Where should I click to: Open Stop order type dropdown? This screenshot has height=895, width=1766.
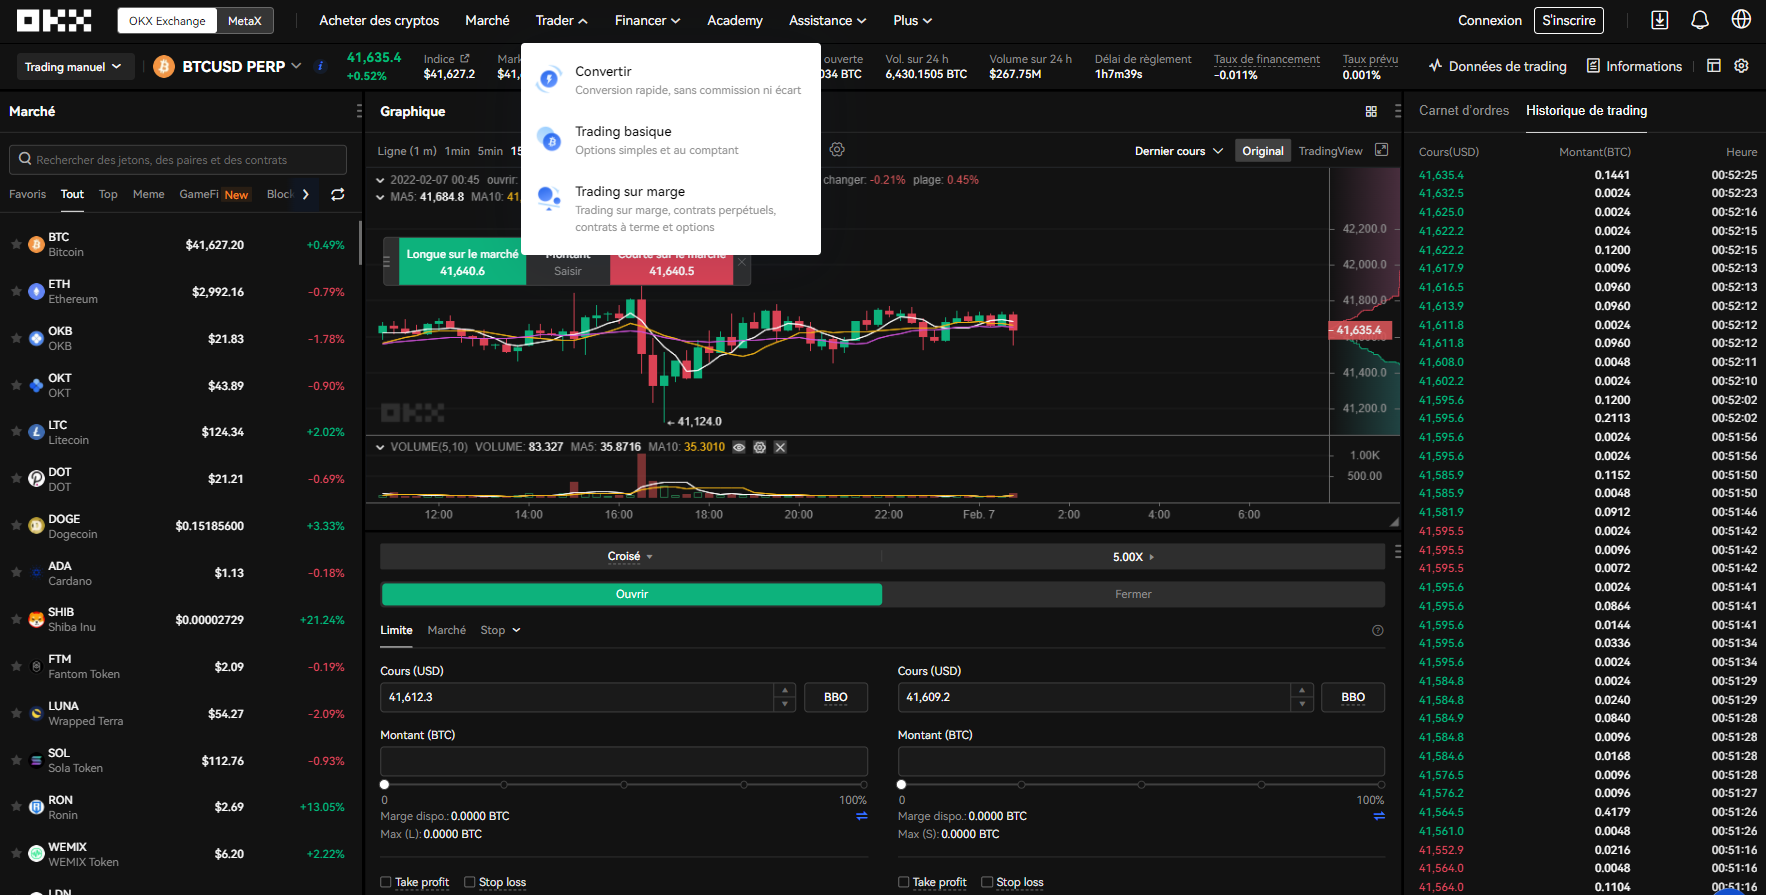pos(500,630)
